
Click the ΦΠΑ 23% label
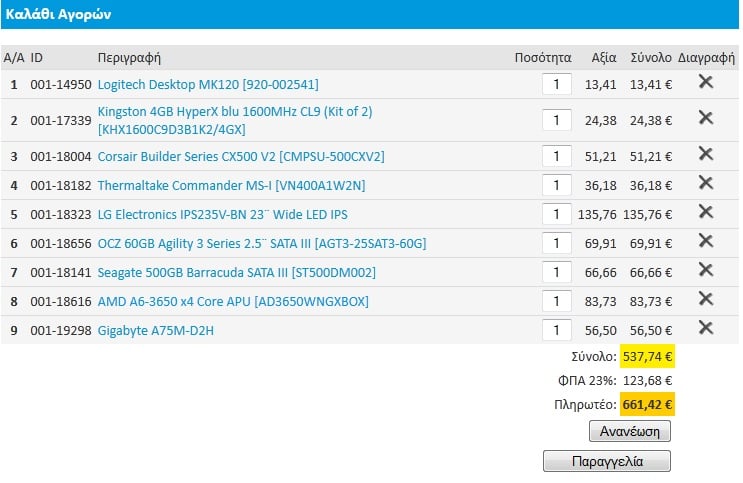point(588,381)
